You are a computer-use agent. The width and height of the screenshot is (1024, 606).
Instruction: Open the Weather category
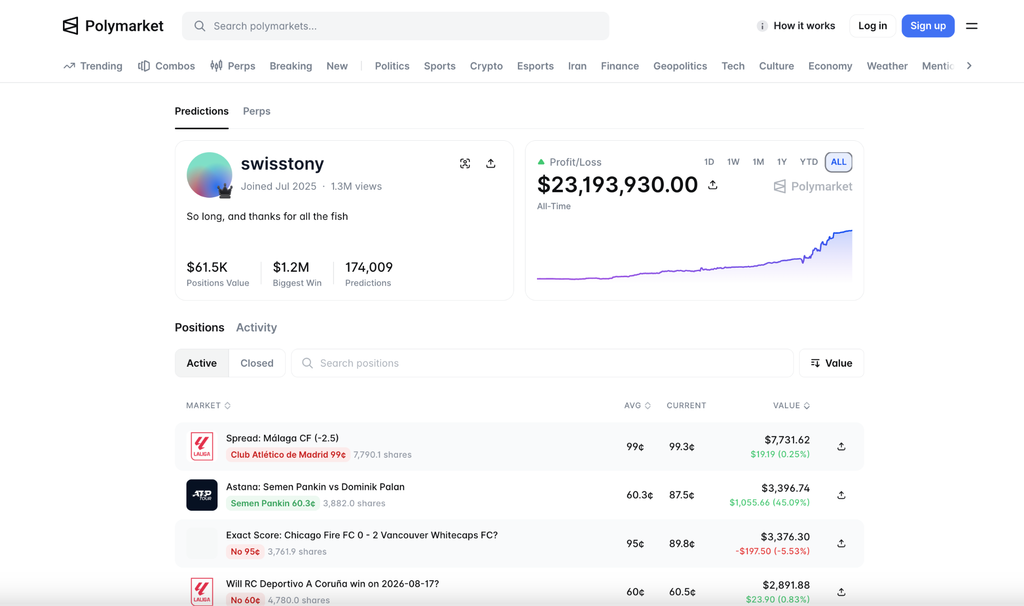click(x=887, y=66)
